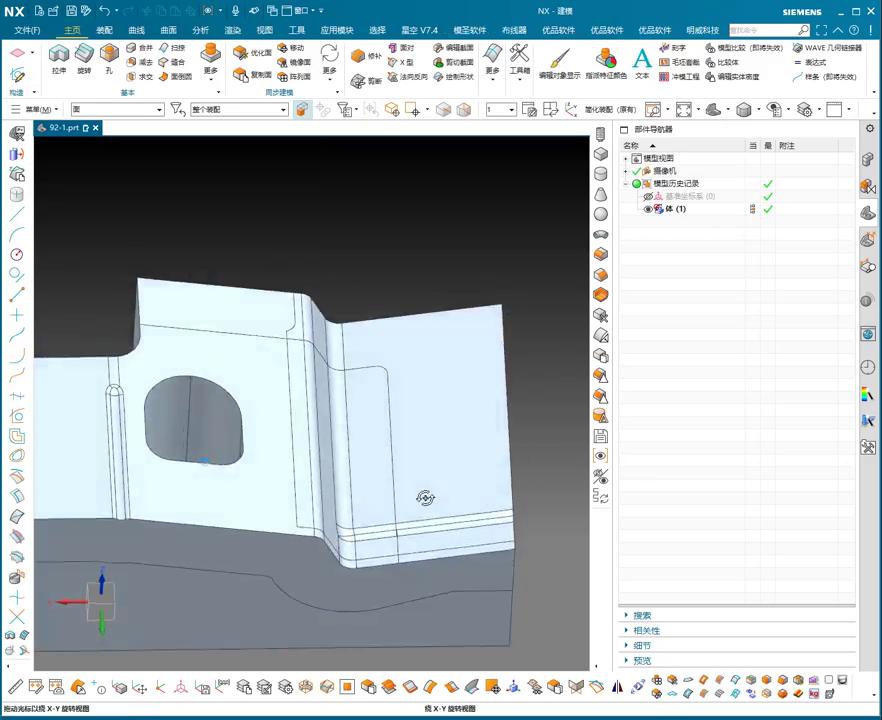Open the history clock panel in right sidebar
882x720 pixels.
pyautogui.click(x=867, y=368)
